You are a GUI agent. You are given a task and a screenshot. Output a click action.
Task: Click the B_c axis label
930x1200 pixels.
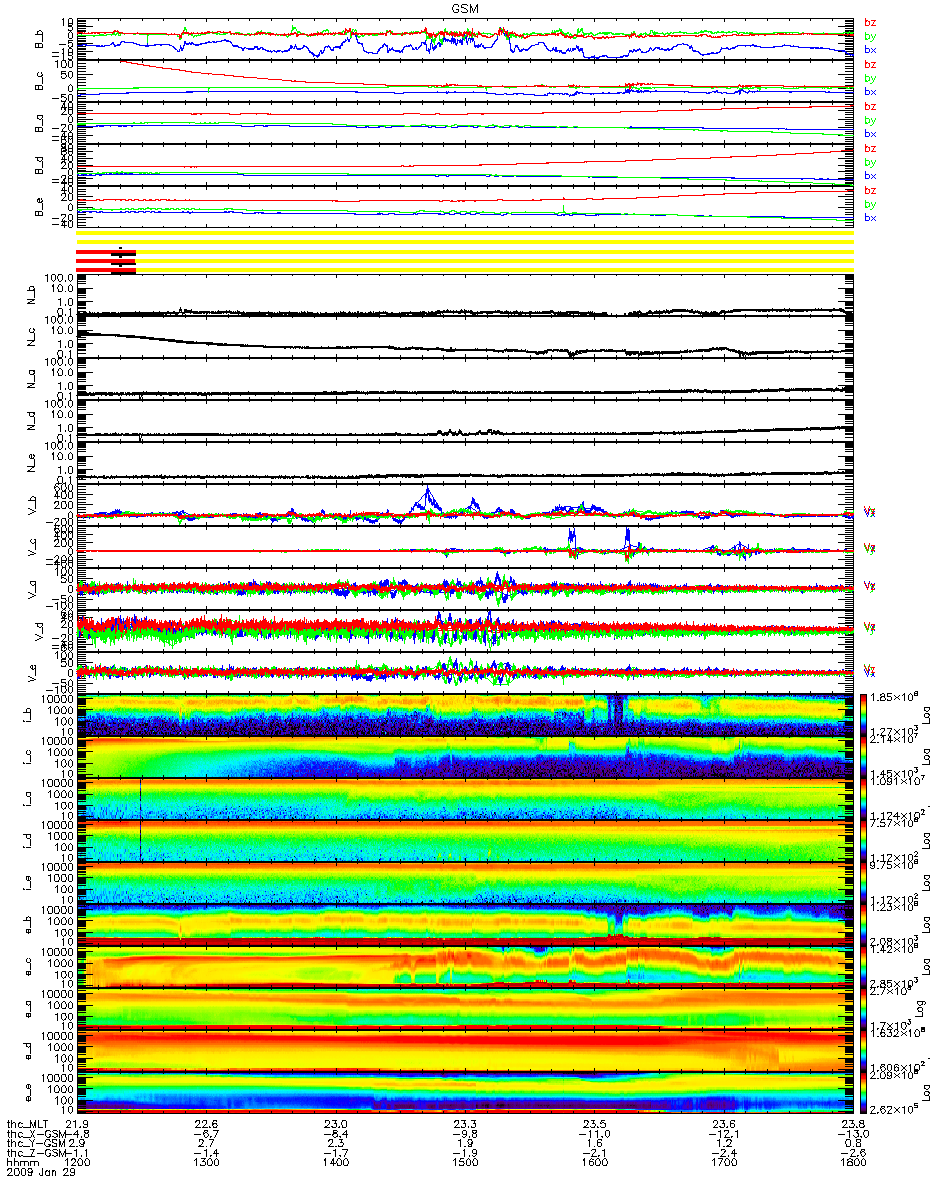[x=40, y=81]
